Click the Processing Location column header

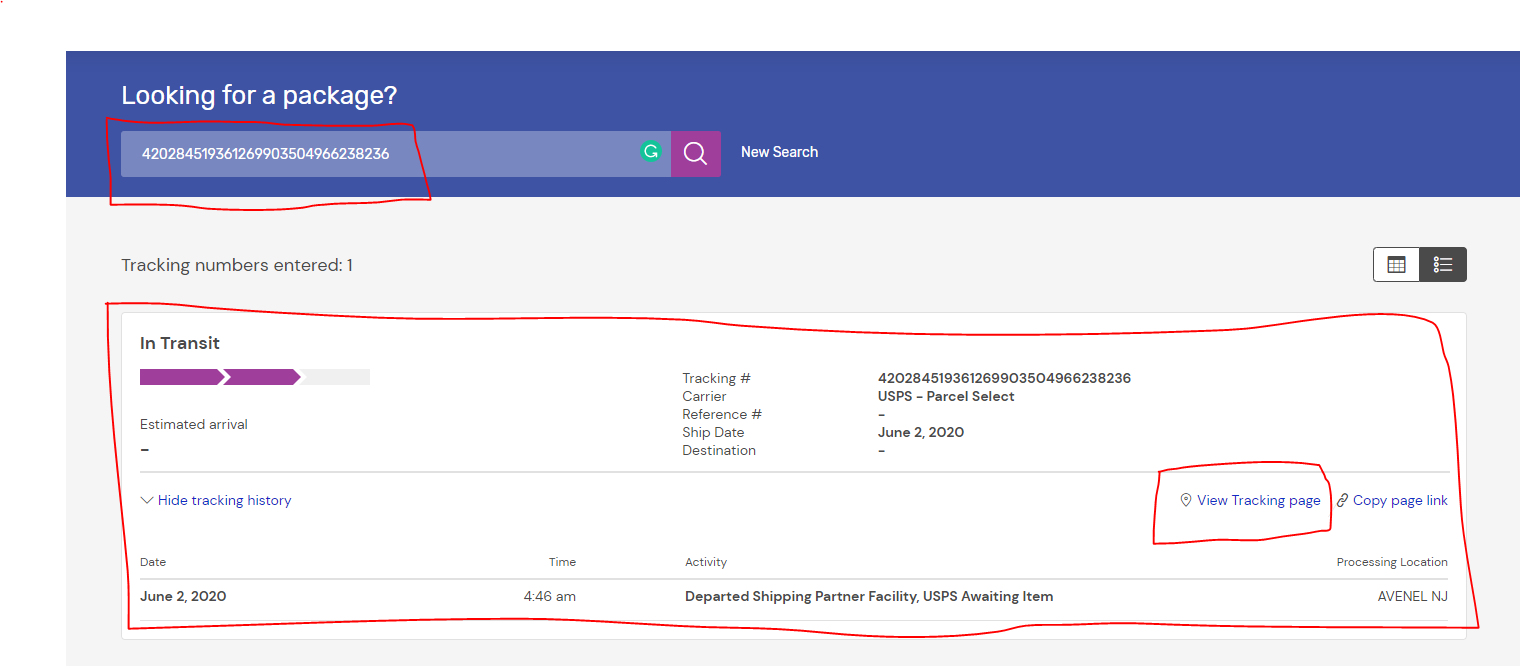pos(1391,562)
